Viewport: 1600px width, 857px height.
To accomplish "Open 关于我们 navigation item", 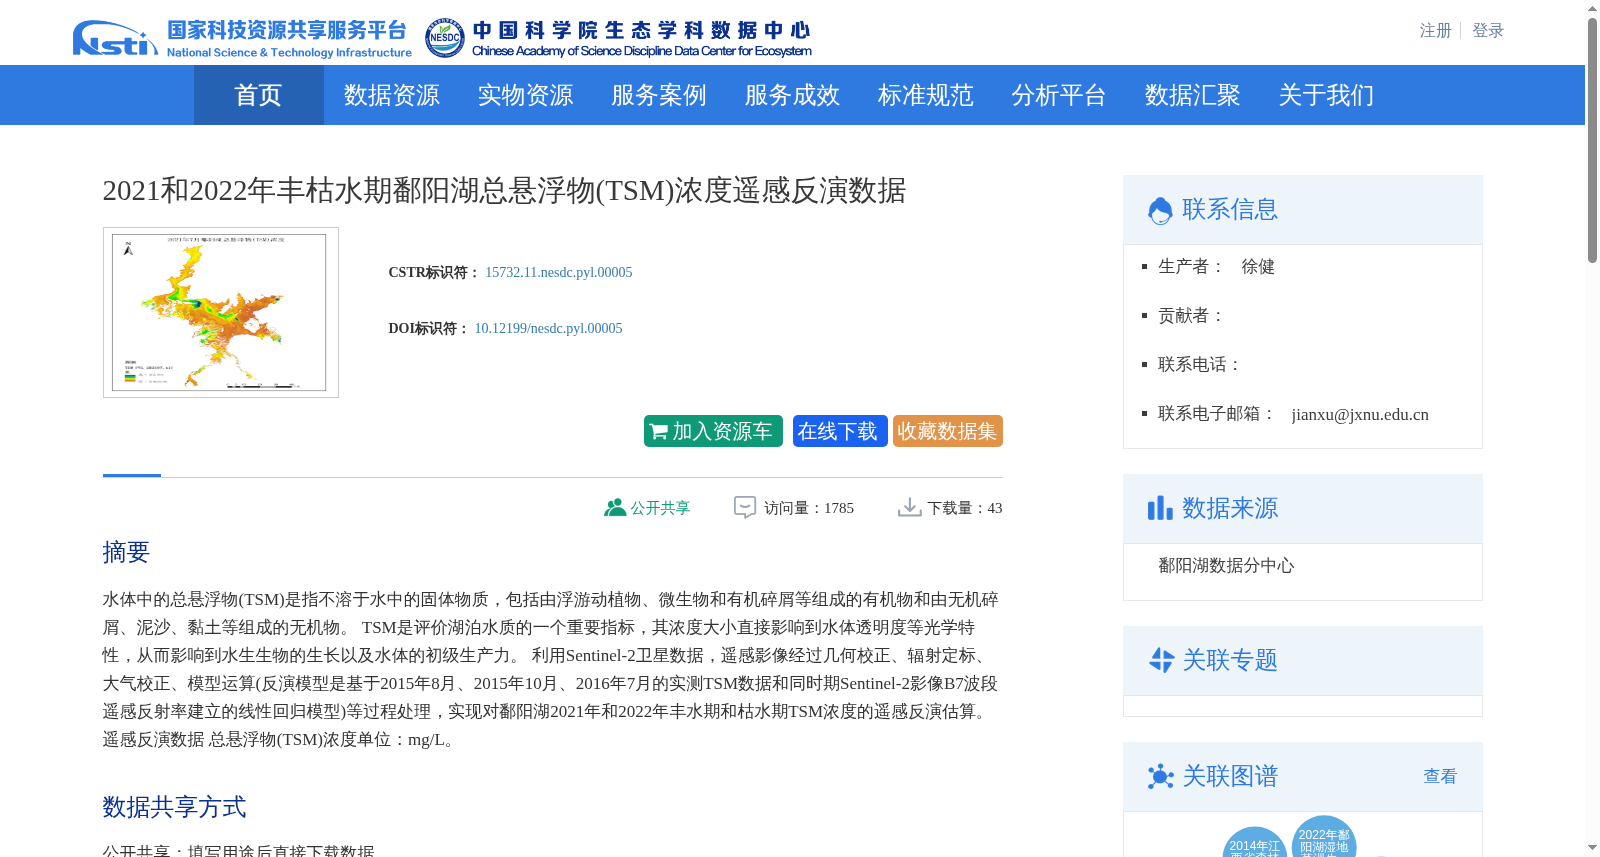I will pos(1326,95).
